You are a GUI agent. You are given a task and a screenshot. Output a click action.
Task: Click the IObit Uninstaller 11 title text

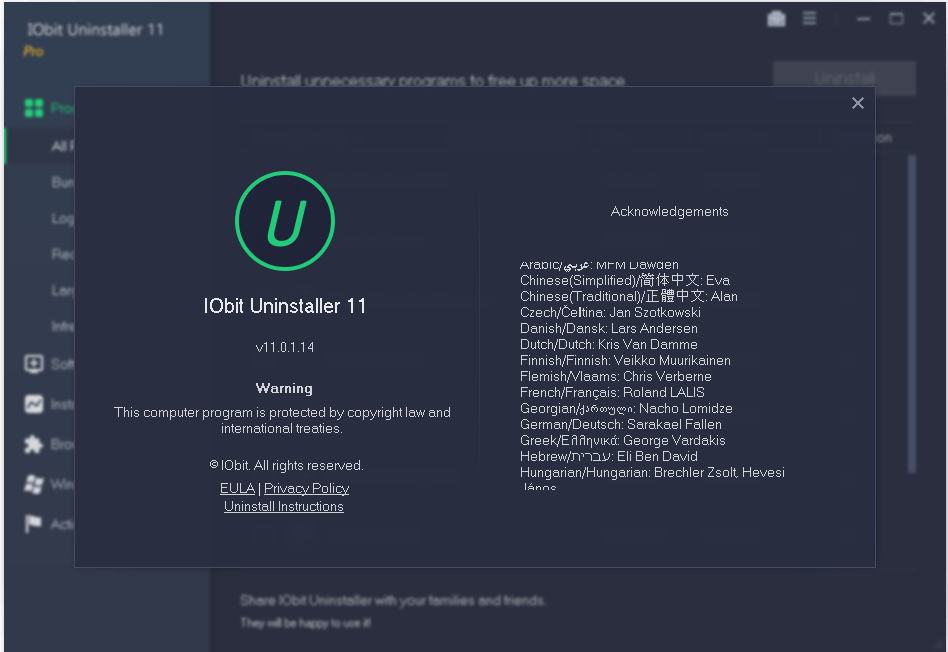pyautogui.click(x=285, y=306)
